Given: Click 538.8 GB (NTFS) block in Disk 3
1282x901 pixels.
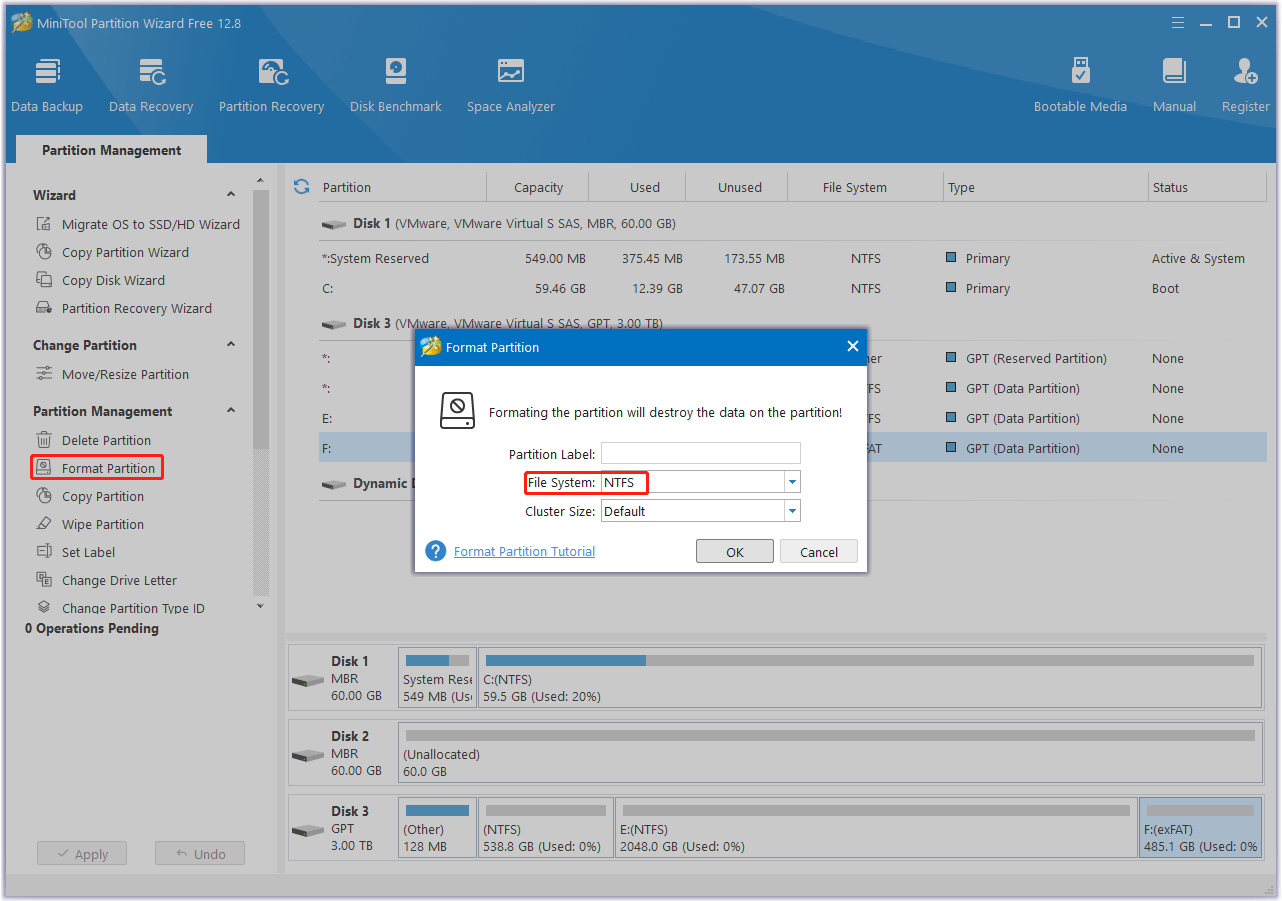Looking at the screenshot, I should [x=546, y=828].
